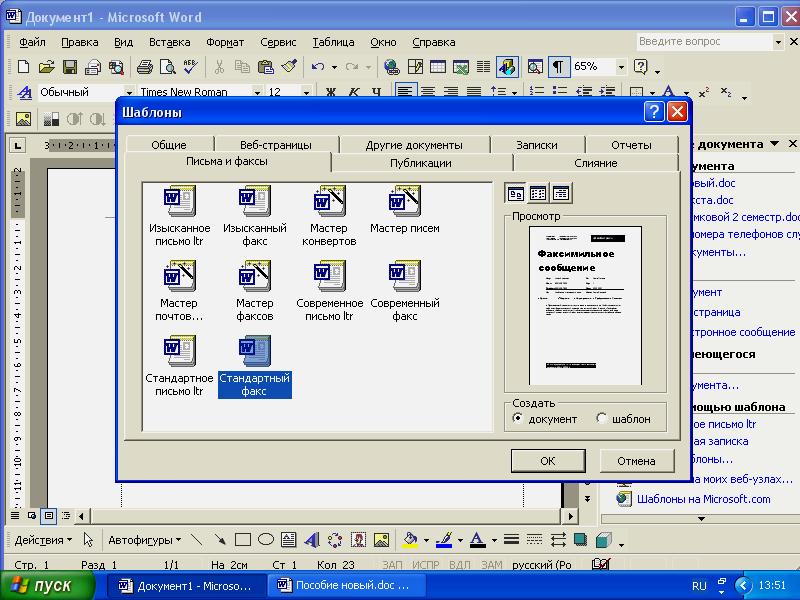The height and width of the screenshot is (600, 800).
Task: Click the Fill Color bucket swatch
Action: (x=410, y=540)
